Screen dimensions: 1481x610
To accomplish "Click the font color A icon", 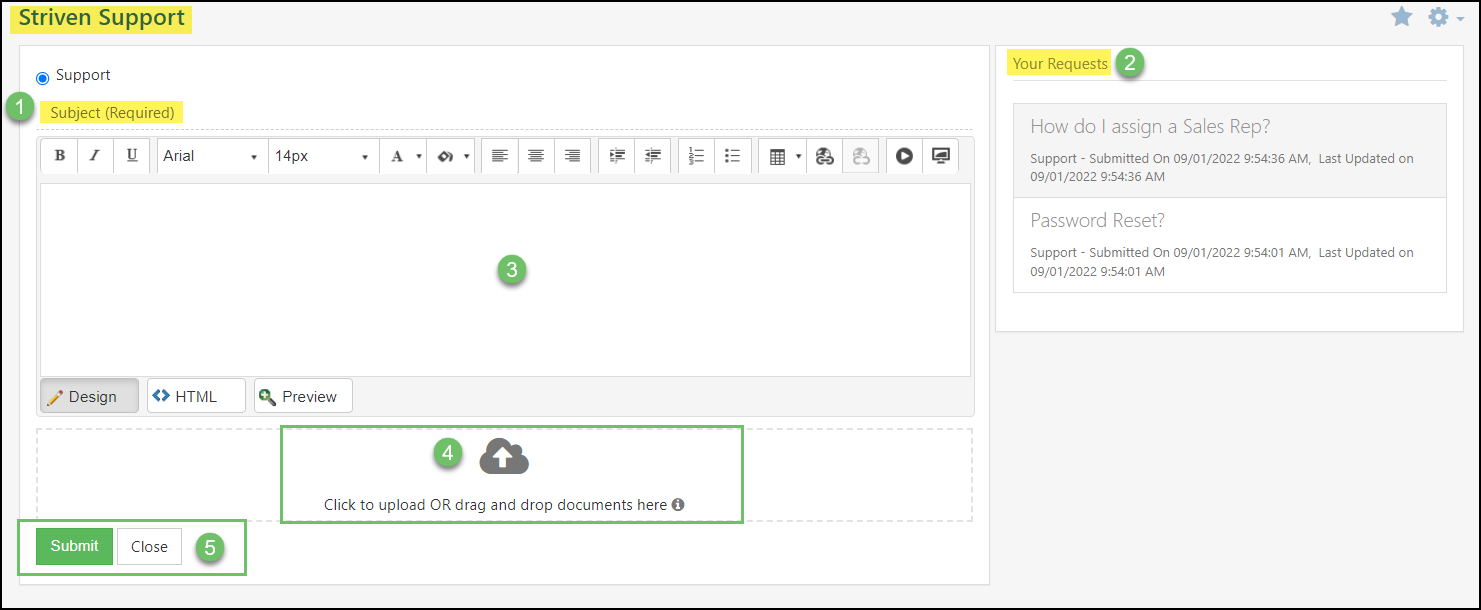I will 397,156.
